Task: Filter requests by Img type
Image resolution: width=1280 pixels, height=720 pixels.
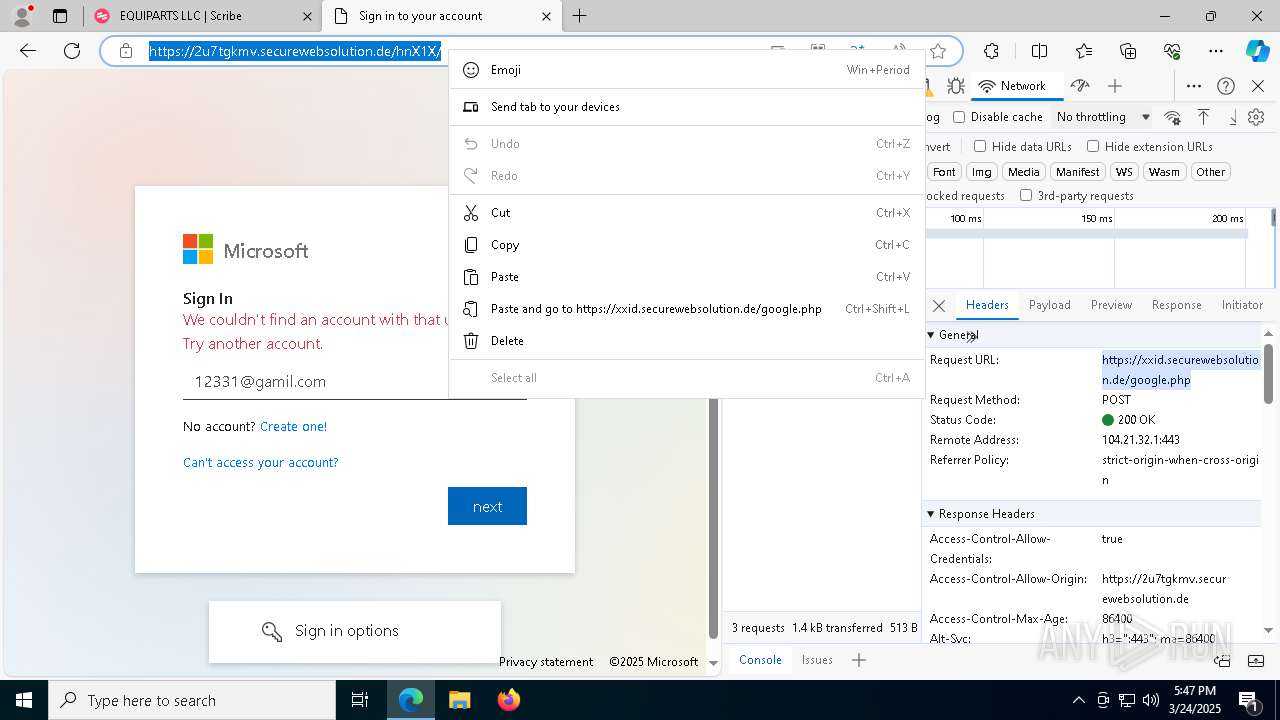Action: pyautogui.click(x=982, y=172)
